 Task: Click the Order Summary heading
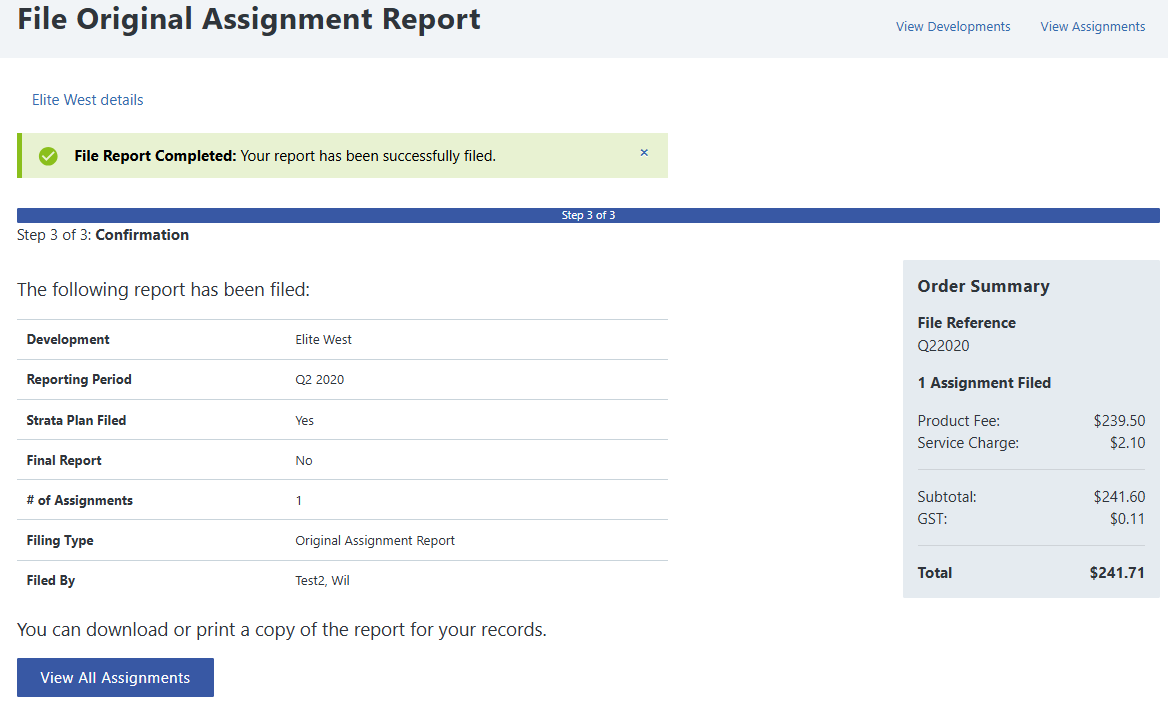pyautogui.click(x=983, y=286)
